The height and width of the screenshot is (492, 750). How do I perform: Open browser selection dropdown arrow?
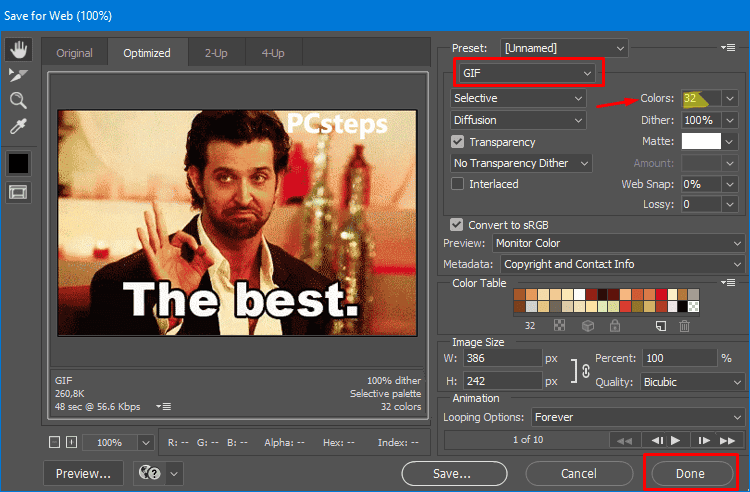pyautogui.click(x=174, y=474)
